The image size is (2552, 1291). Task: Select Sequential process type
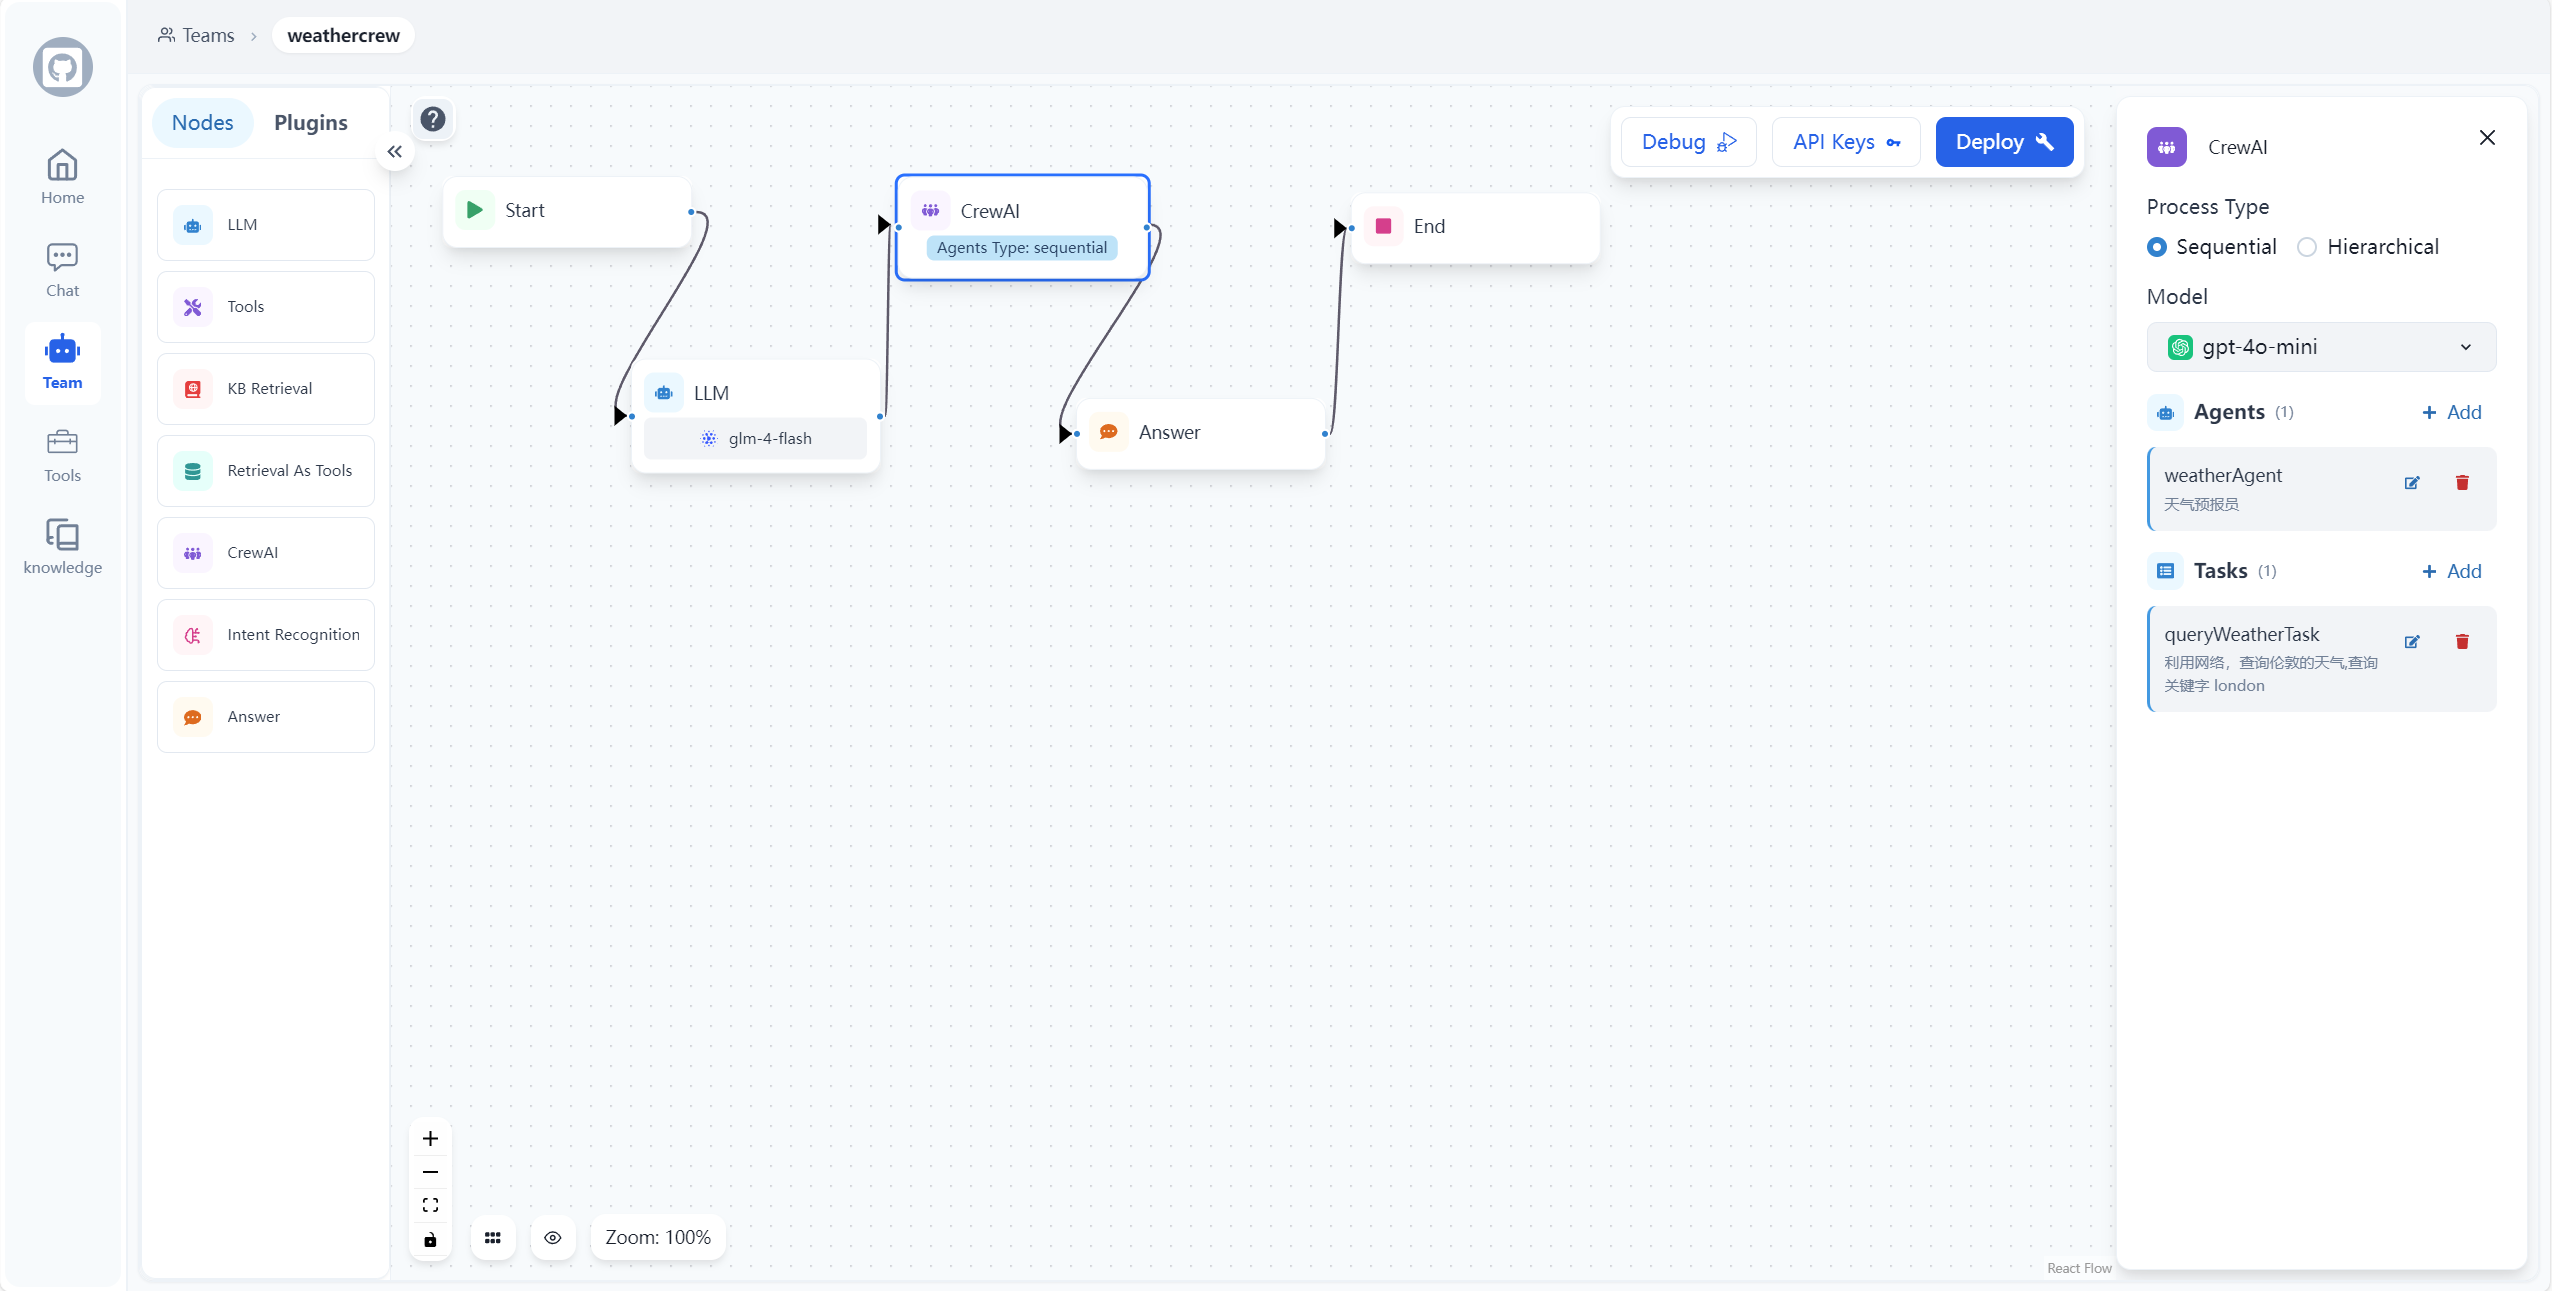click(x=2157, y=247)
